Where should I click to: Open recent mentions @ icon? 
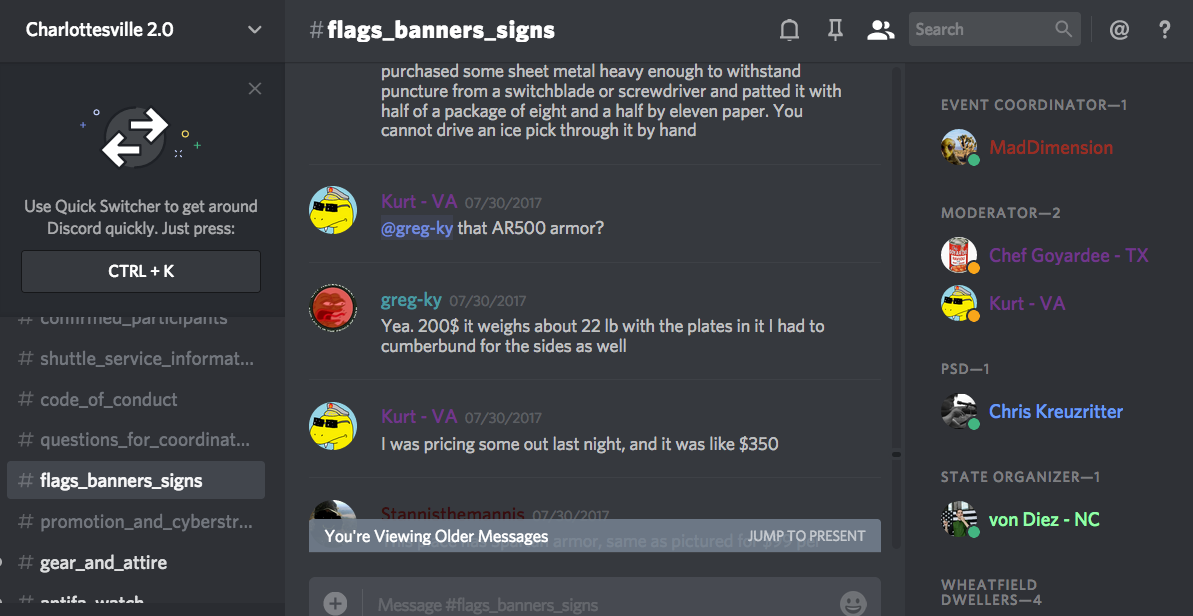tap(1119, 30)
